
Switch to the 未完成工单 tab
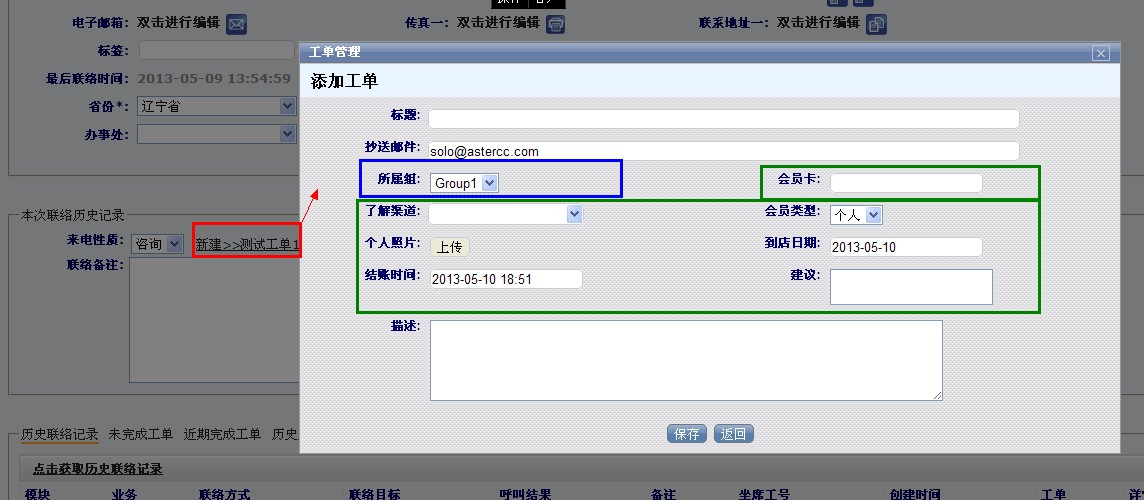pos(140,434)
